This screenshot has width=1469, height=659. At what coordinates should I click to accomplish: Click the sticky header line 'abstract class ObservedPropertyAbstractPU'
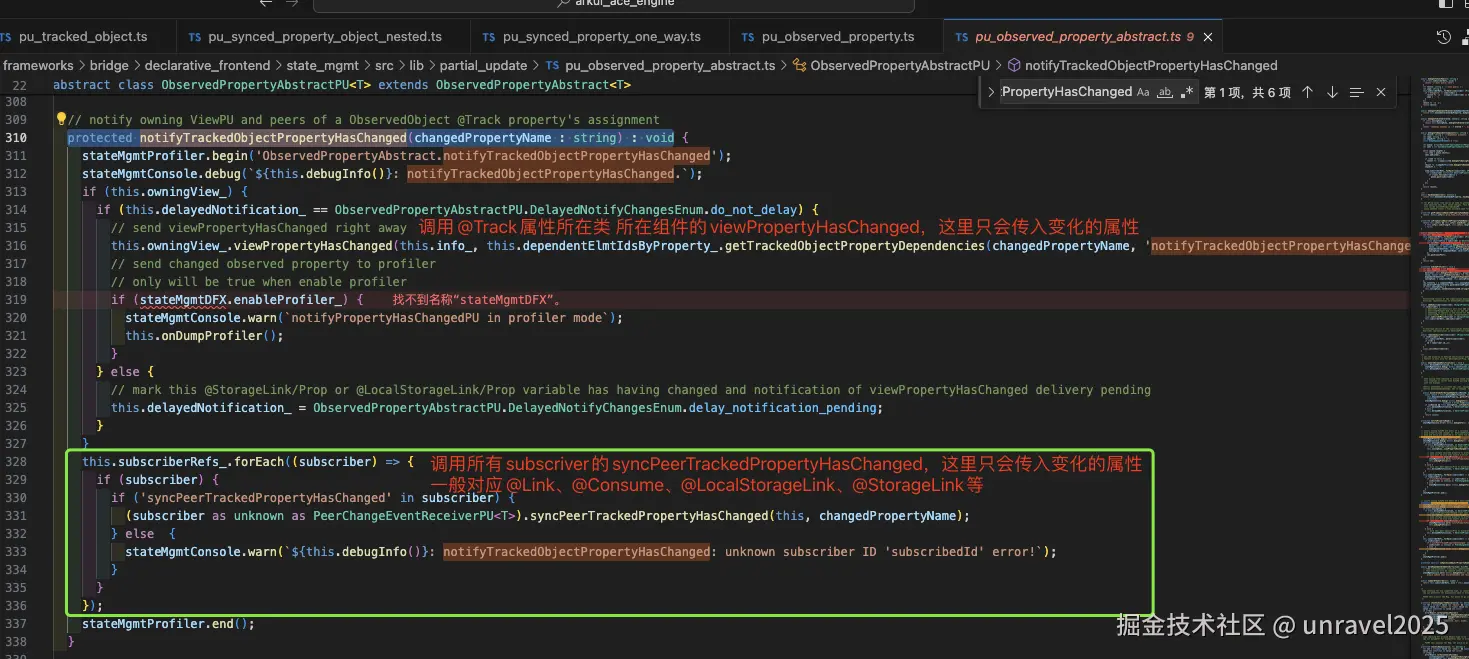click(x=342, y=85)
